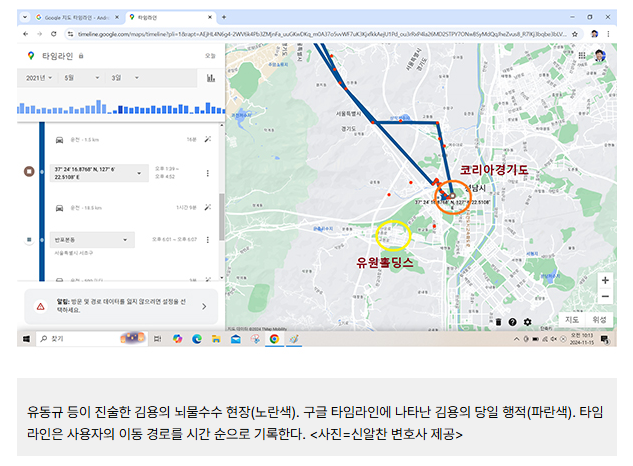Click the scroll down arrow of the timeline panel
This screenshot has width=633, height=466.
click(222, 278)
